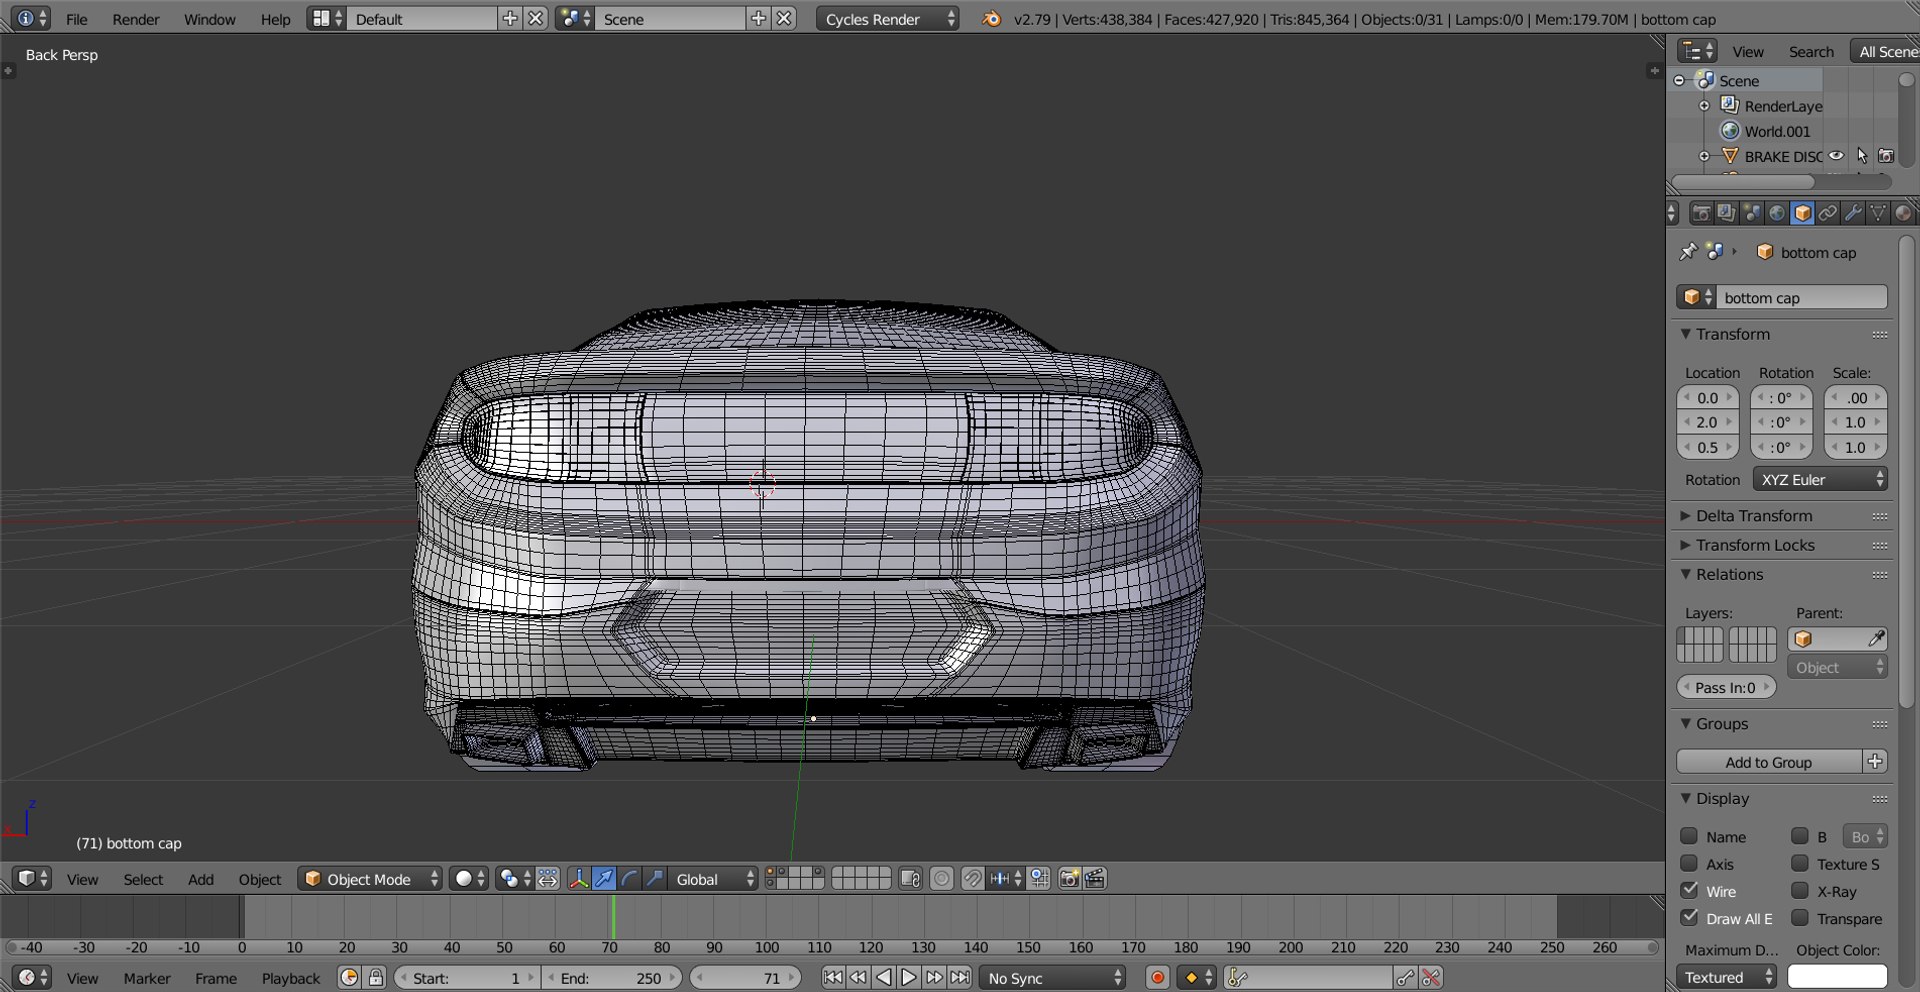This screenshot has height=992, width=1920.
Task: Click the Blender logo splash icon
Action: 991,19
